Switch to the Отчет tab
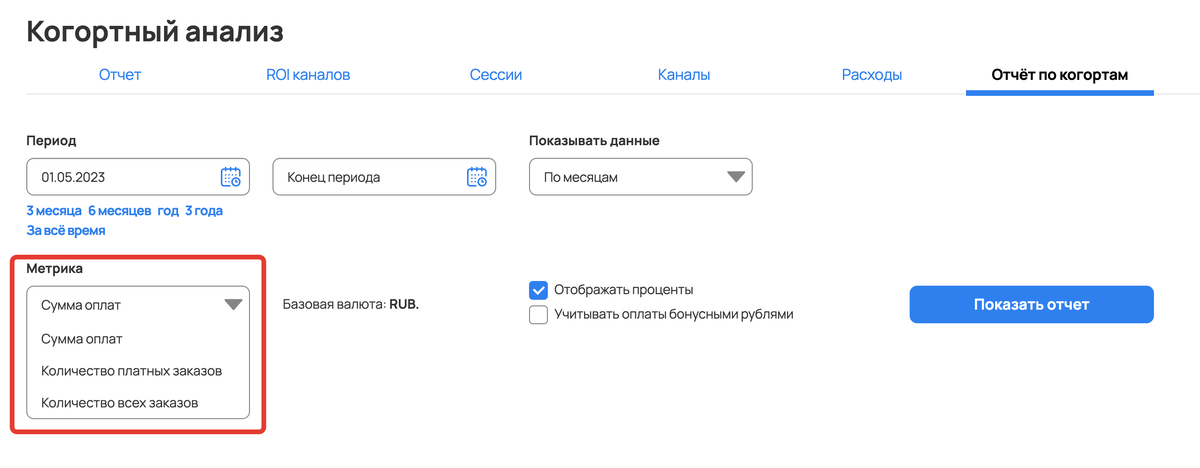The image size is (1200, 468). pos(120,75)
